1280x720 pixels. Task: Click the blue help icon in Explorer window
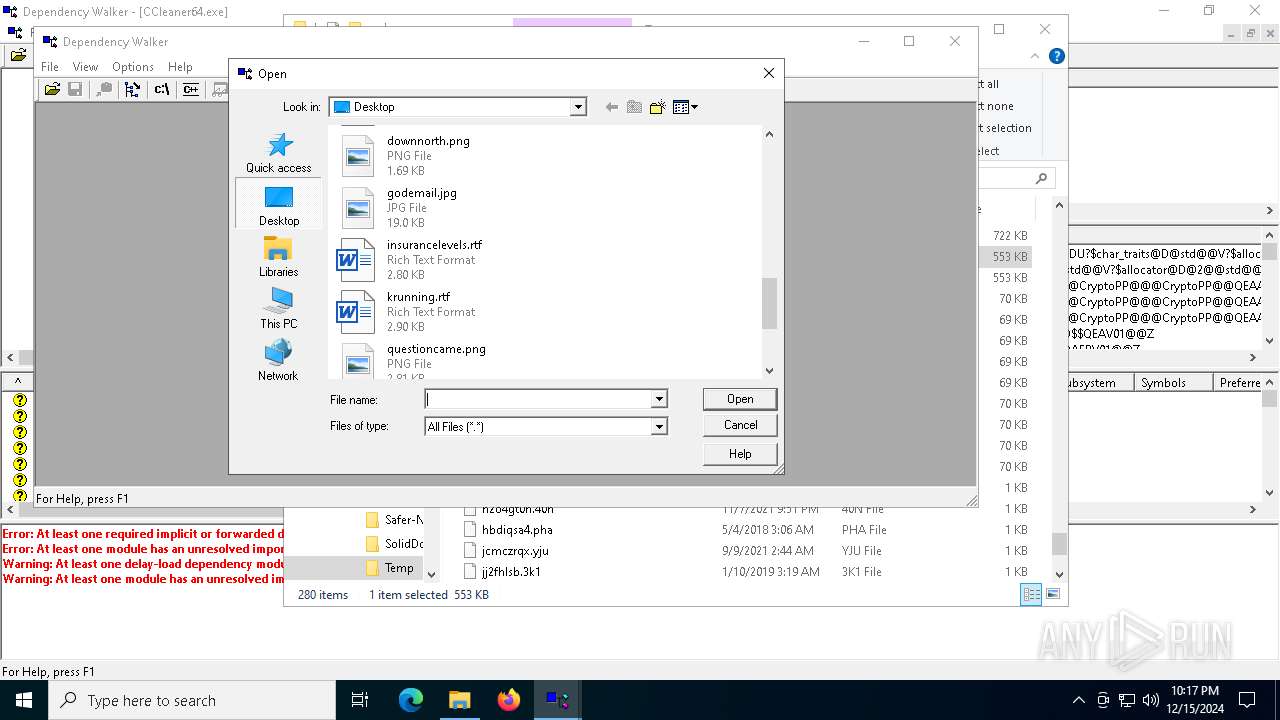click(x=1056, y=56)
